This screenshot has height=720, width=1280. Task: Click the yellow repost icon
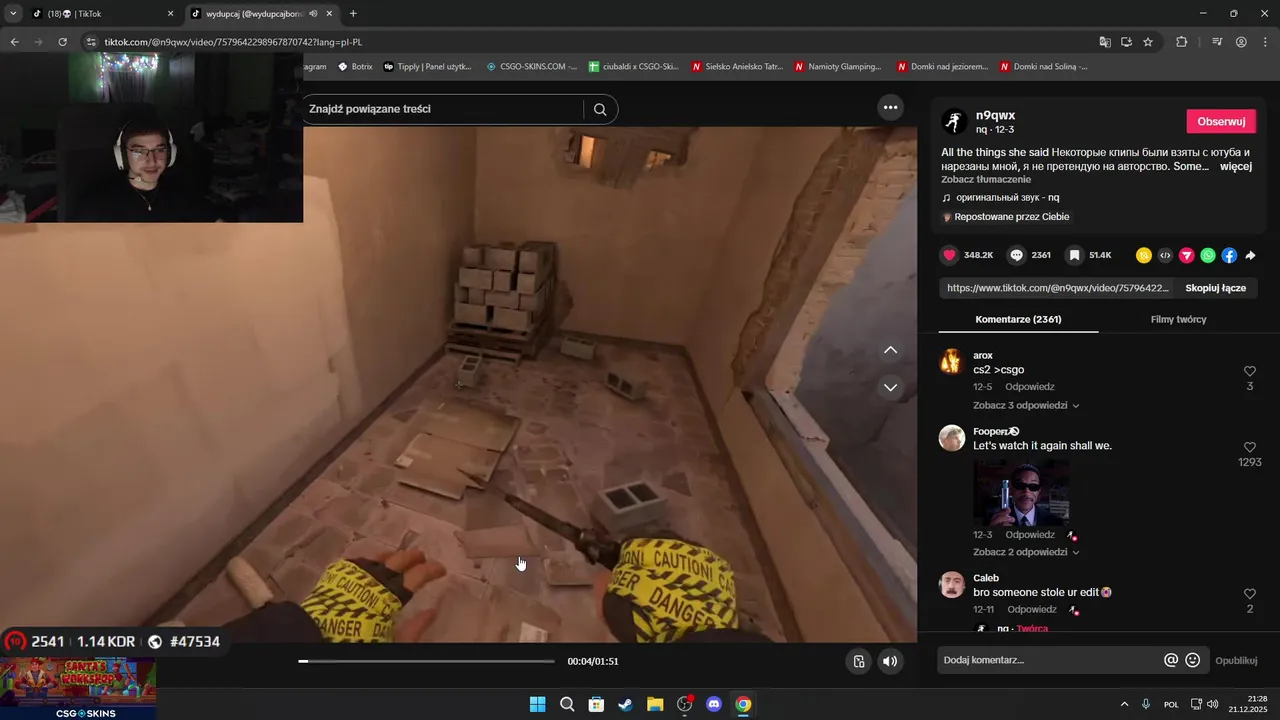[x=1144, y=255]
